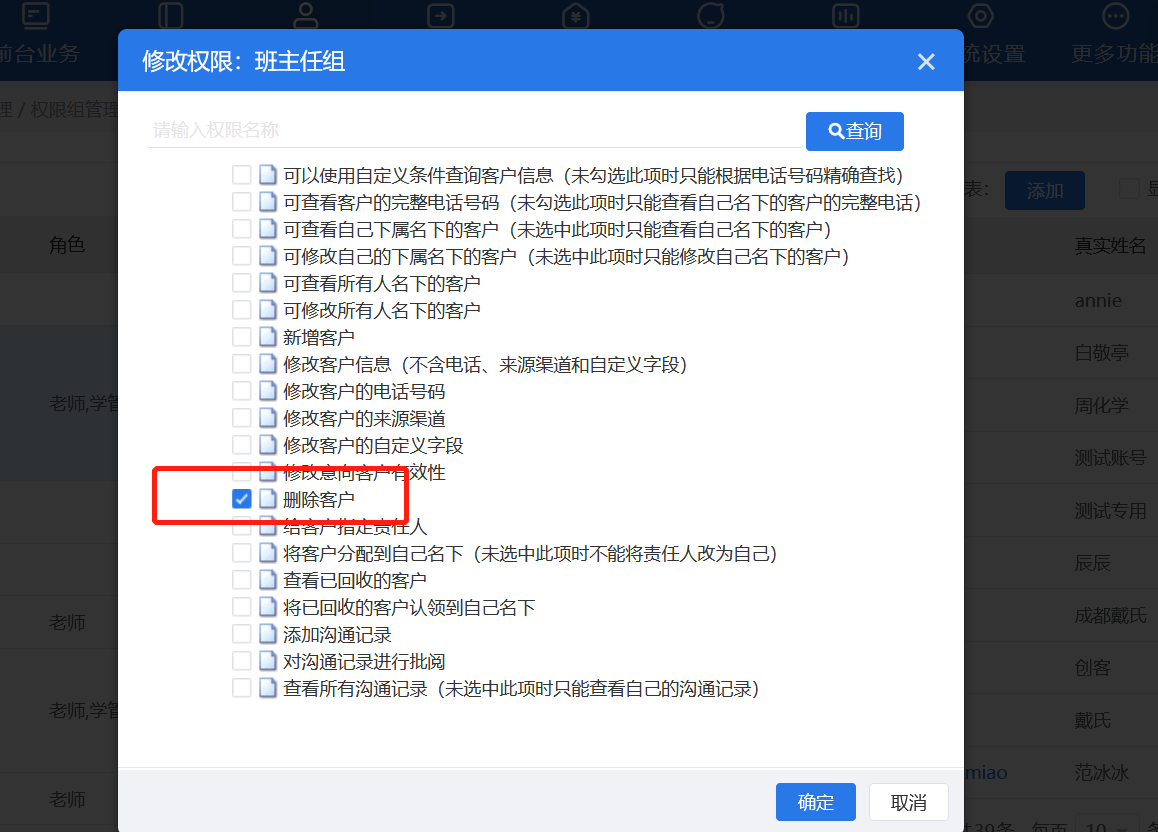Check 可查看自己下属名下的客户 checkbox
The width and height of the screenshot is (1158, 832).
241,229
